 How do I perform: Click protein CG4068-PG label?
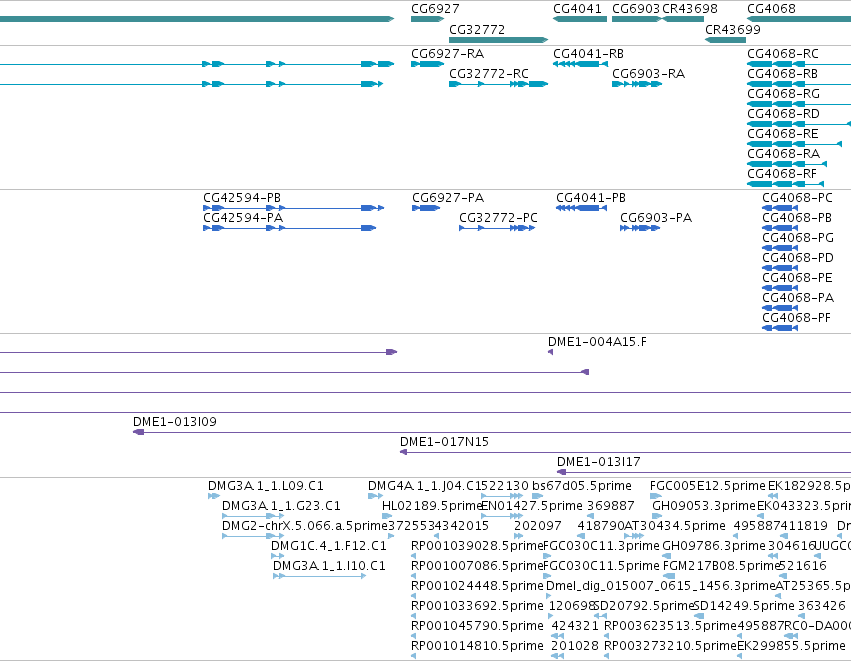(x=797, y=238)
